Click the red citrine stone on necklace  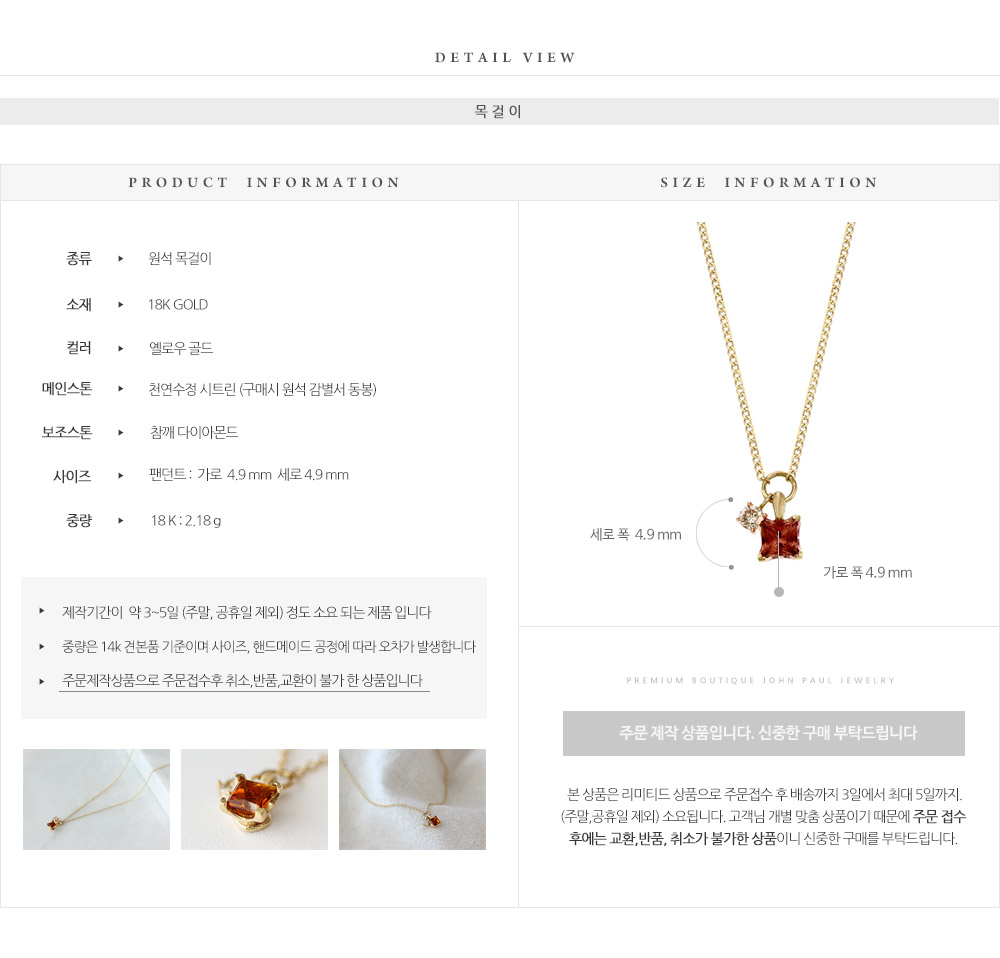(779, 538)
